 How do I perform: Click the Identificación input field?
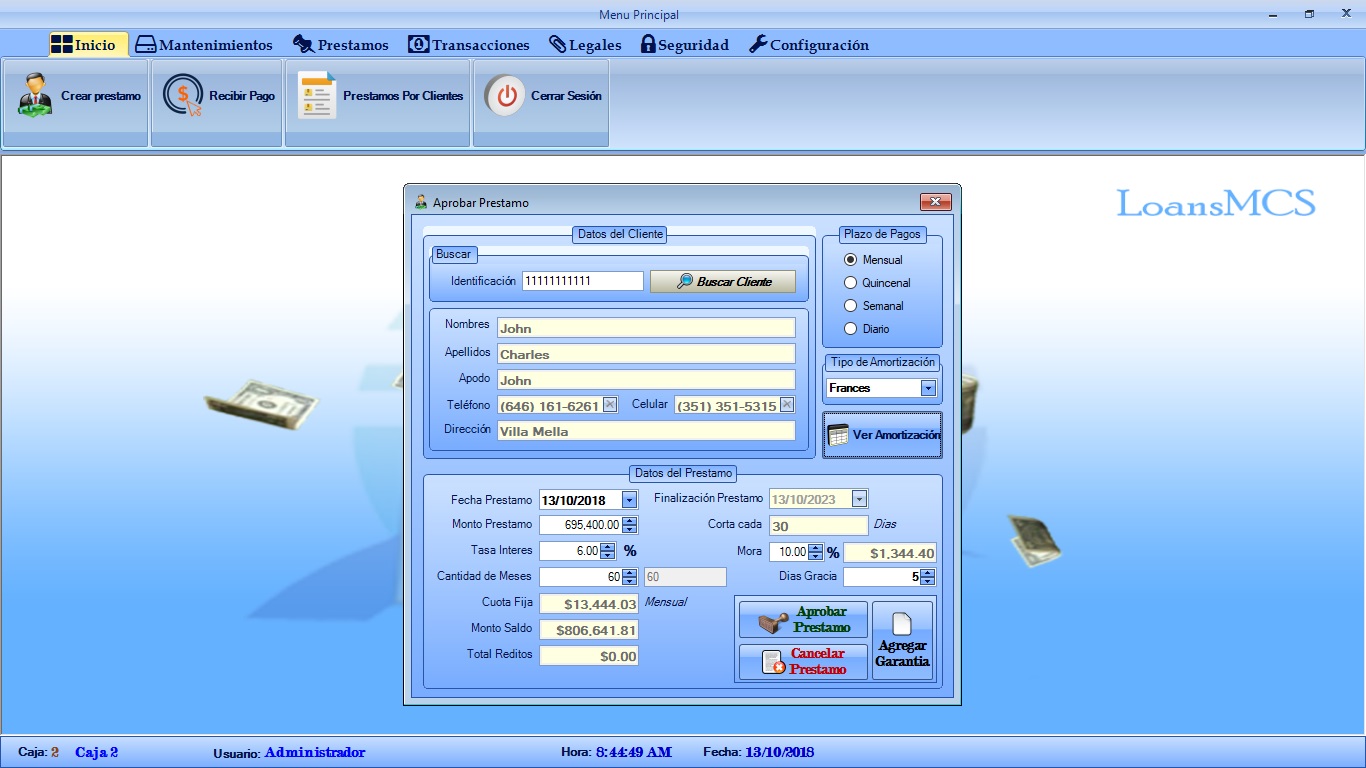click(x=582, y=281)
